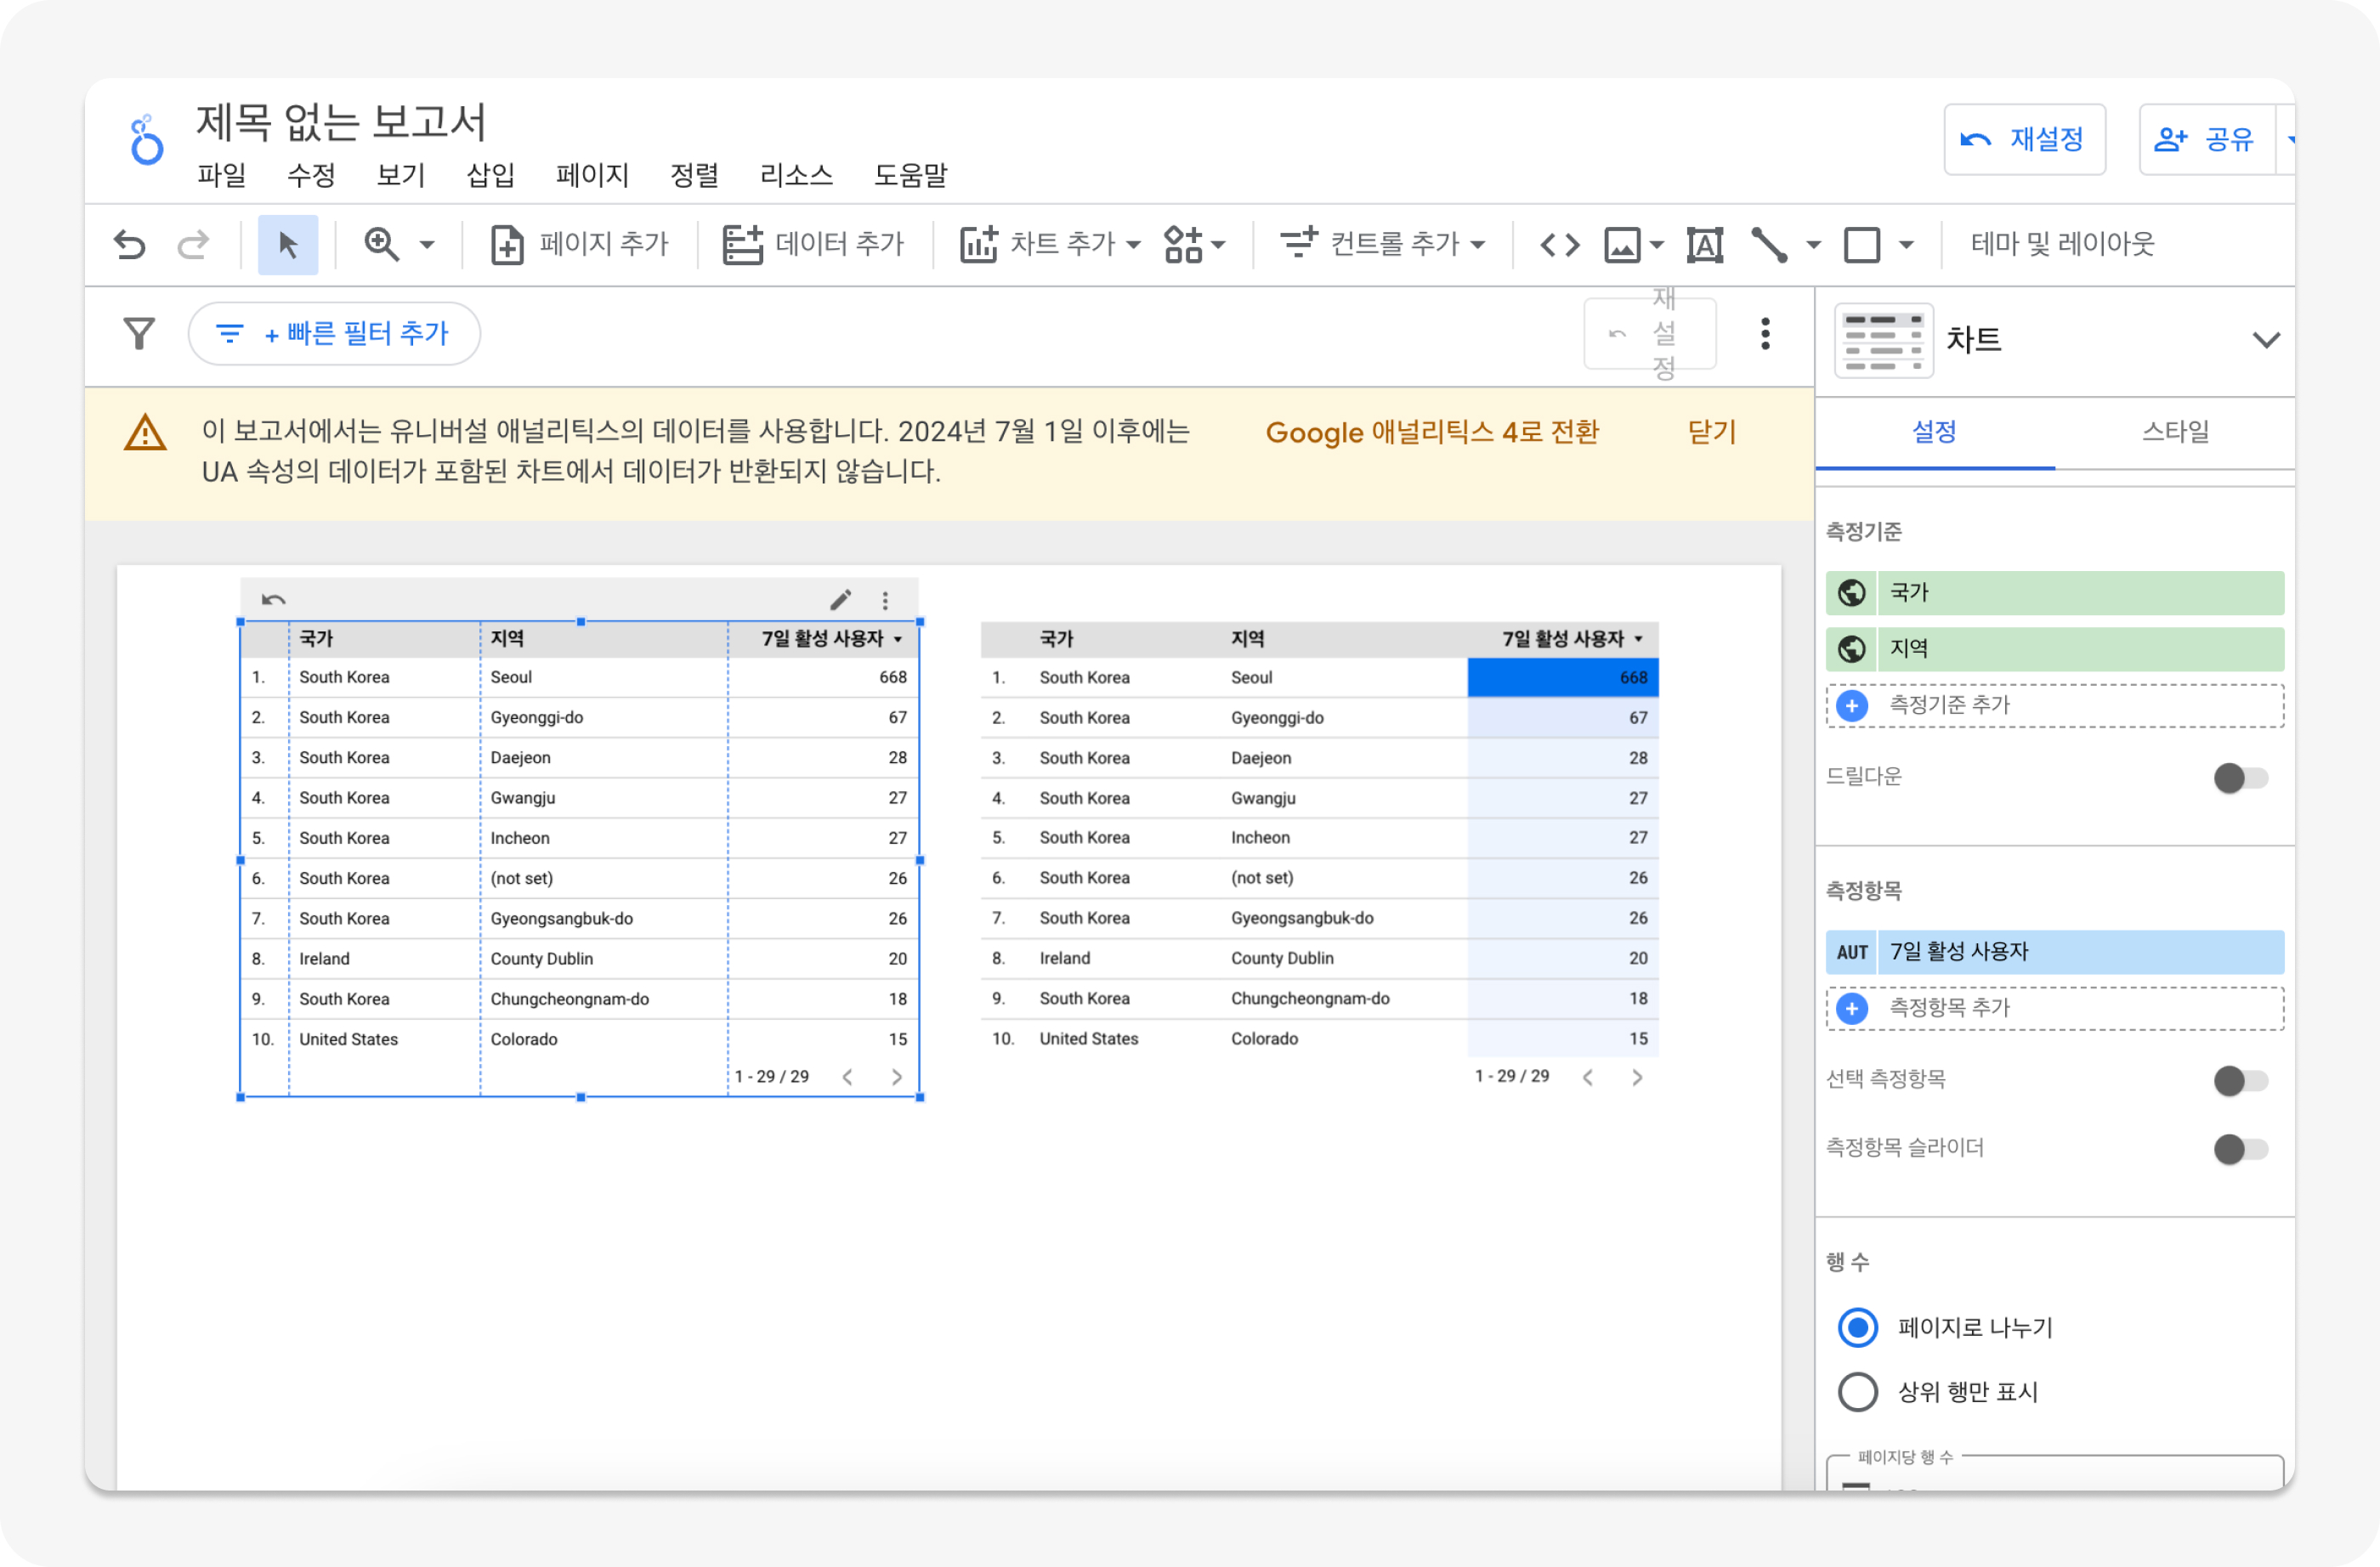Viewport: 2380px width, 1567px height.
Task: Click the 측정기준 추가 field
Action: click(x=2054, y=706)
